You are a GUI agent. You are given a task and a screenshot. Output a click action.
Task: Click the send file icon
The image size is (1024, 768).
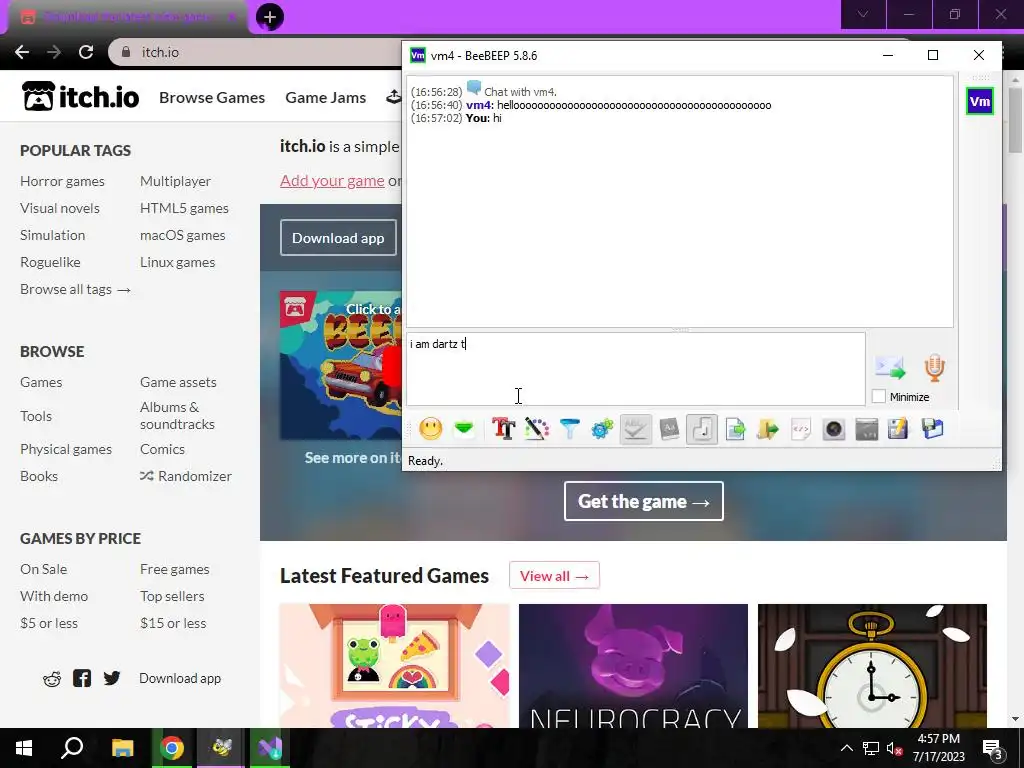click(x=735, y=429)
